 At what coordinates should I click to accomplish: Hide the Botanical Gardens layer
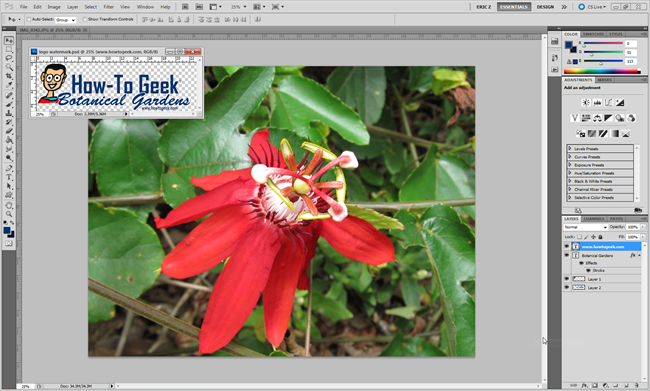[x=567, y=255]
